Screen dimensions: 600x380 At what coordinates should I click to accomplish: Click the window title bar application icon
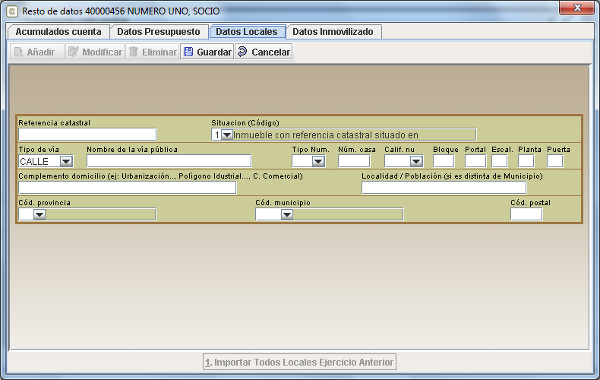click(x=12, y=11)
